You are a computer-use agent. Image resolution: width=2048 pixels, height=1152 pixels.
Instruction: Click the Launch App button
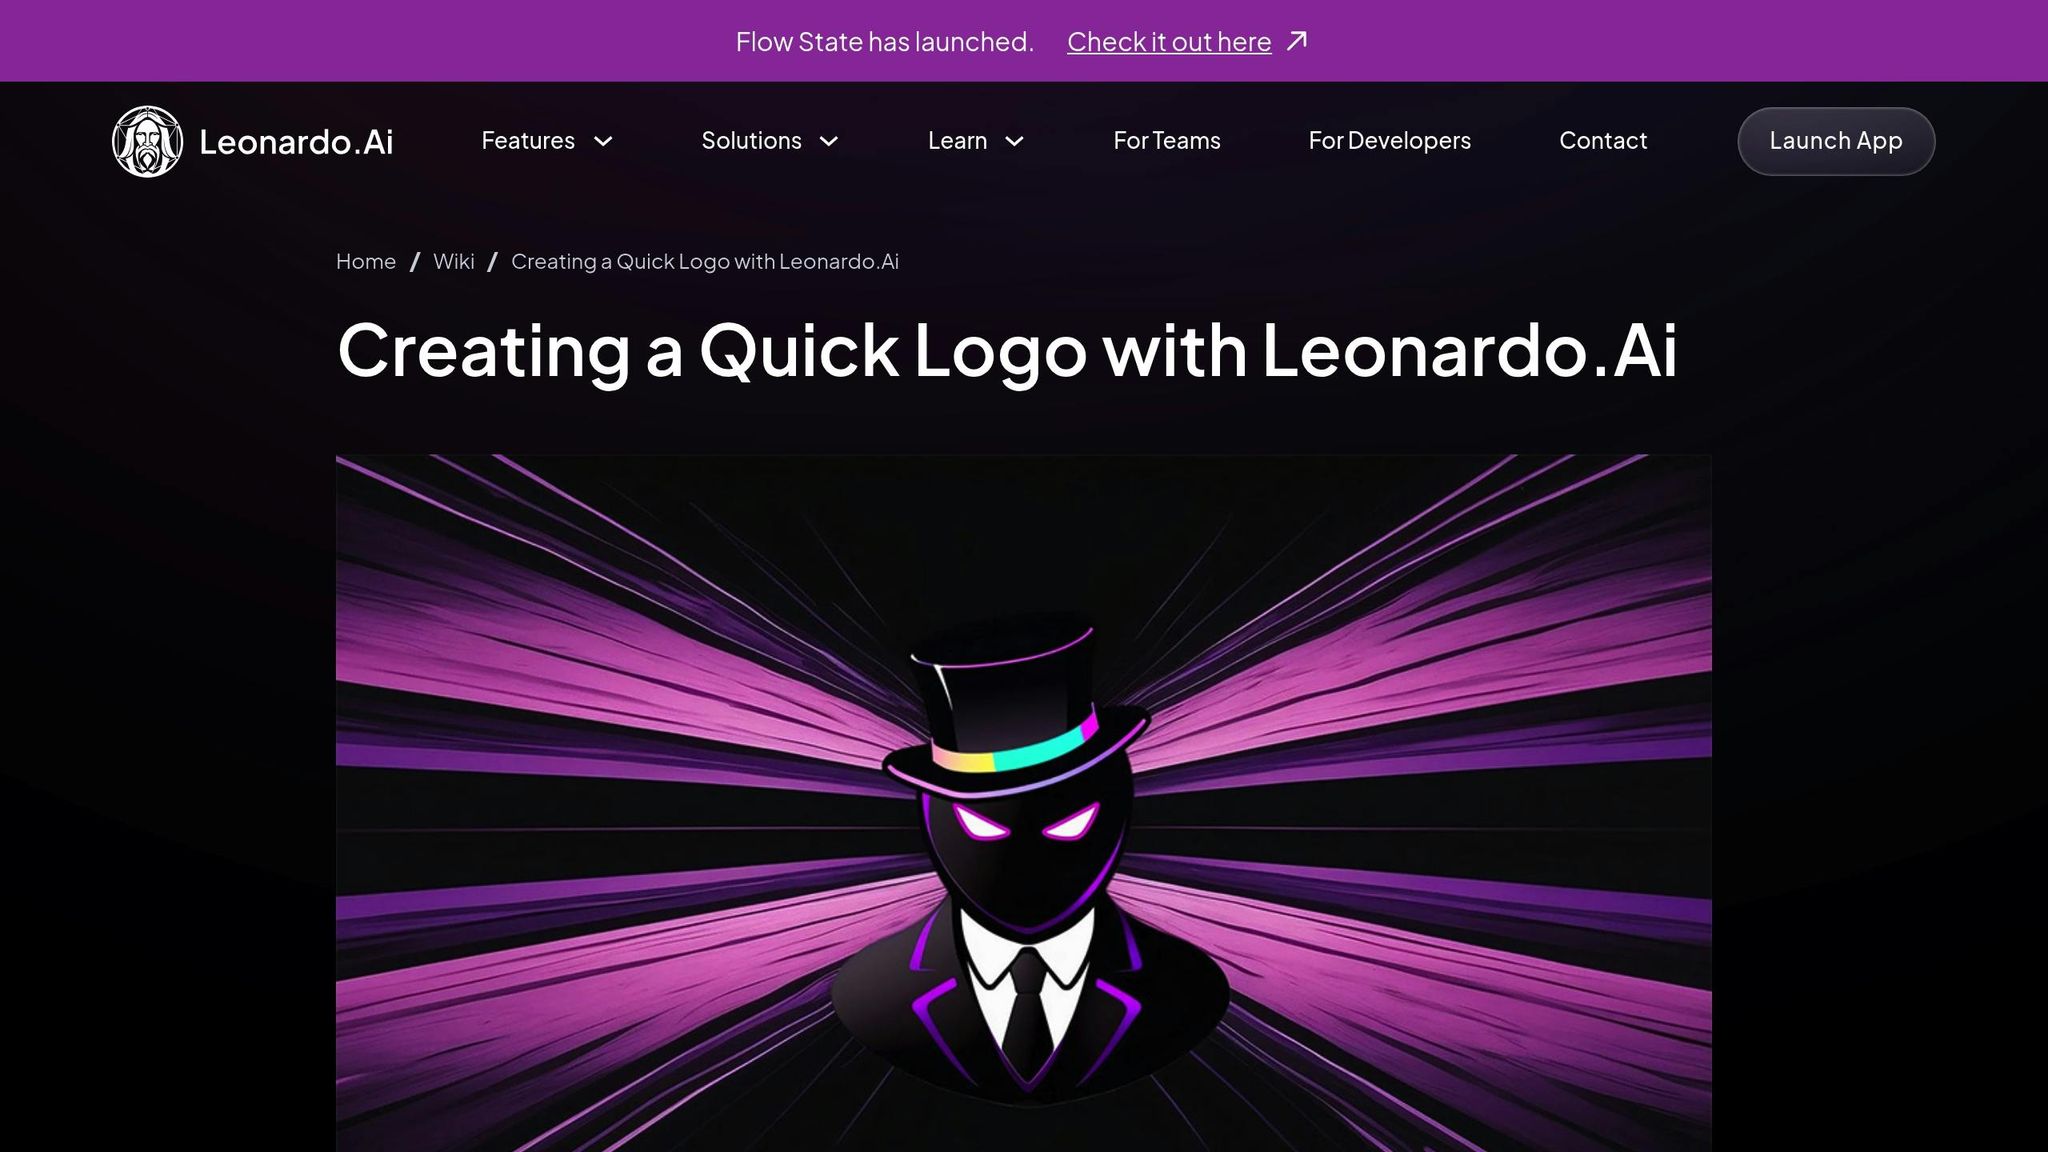tap(1836, 141)
